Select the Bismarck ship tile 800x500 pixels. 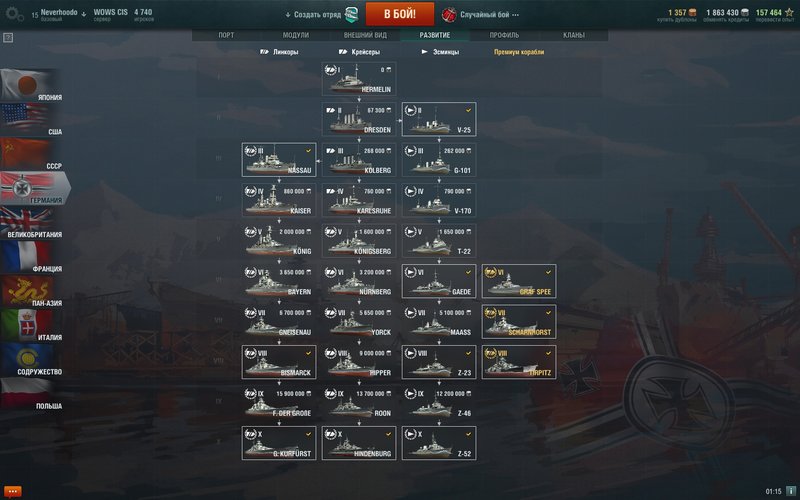(279, 362)
